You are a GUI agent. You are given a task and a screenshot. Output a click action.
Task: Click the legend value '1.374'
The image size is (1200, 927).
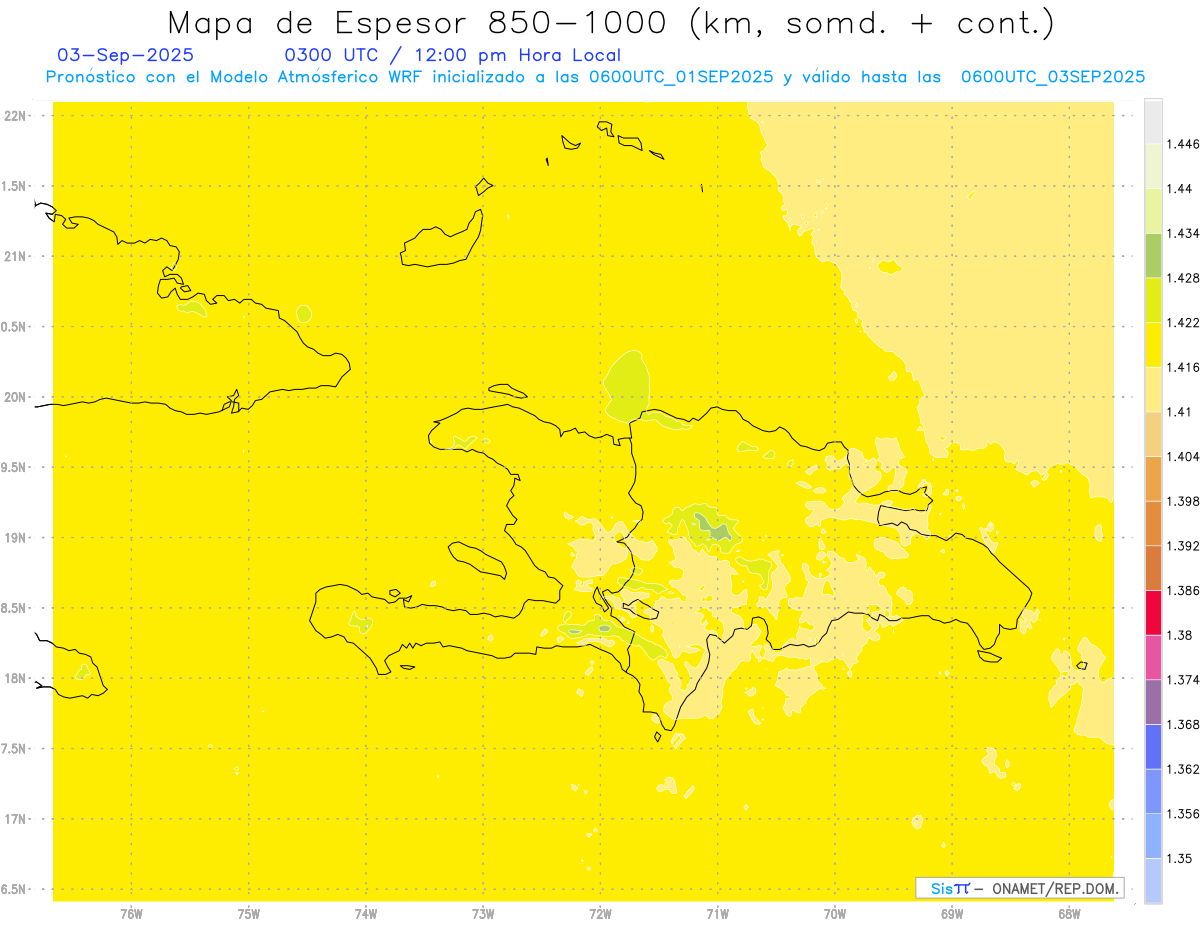[x=1184, y=680]
